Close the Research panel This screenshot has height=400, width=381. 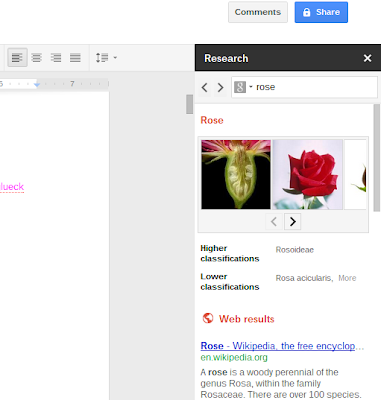367,58
